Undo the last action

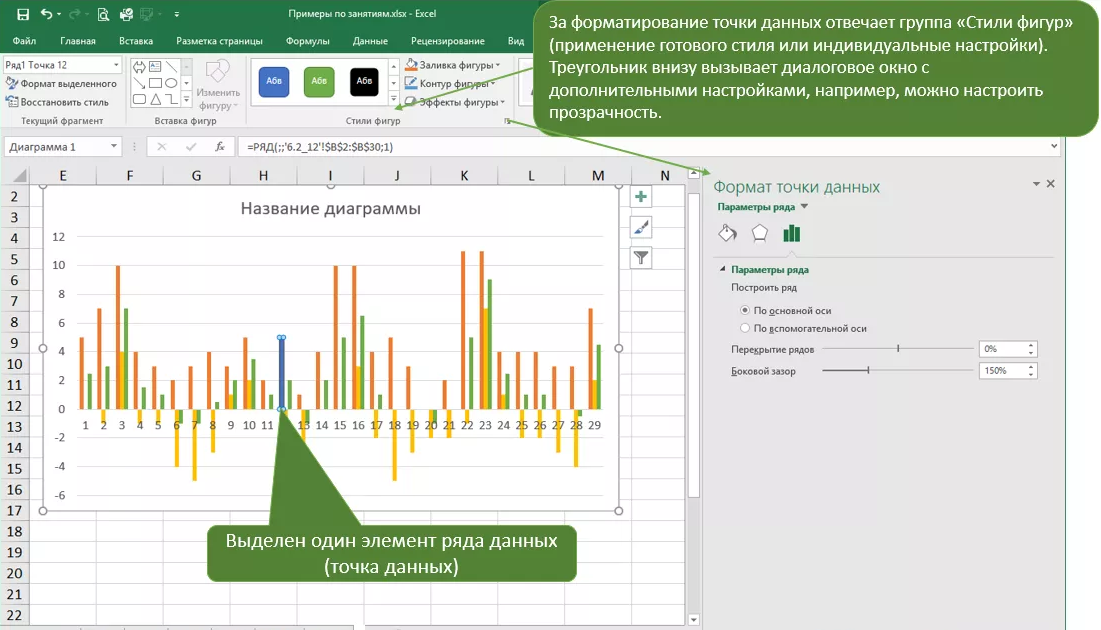click(46, 14)
